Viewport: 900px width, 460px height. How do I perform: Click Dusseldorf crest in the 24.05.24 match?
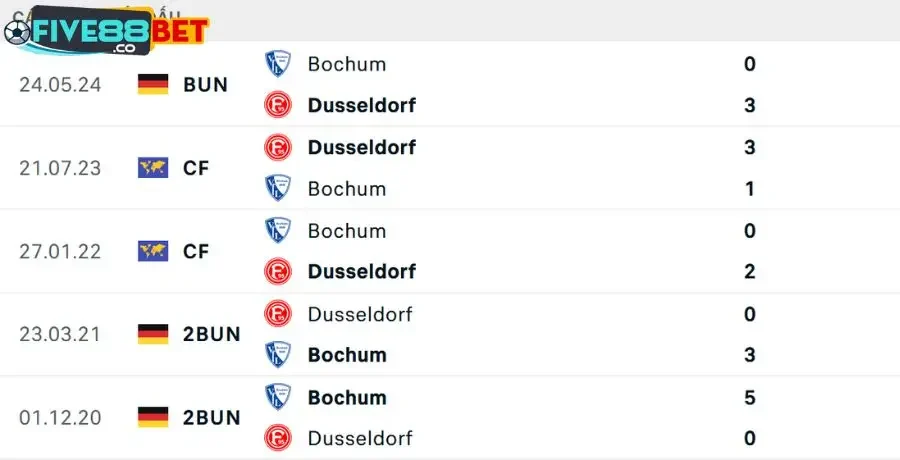tap(277, 105)
